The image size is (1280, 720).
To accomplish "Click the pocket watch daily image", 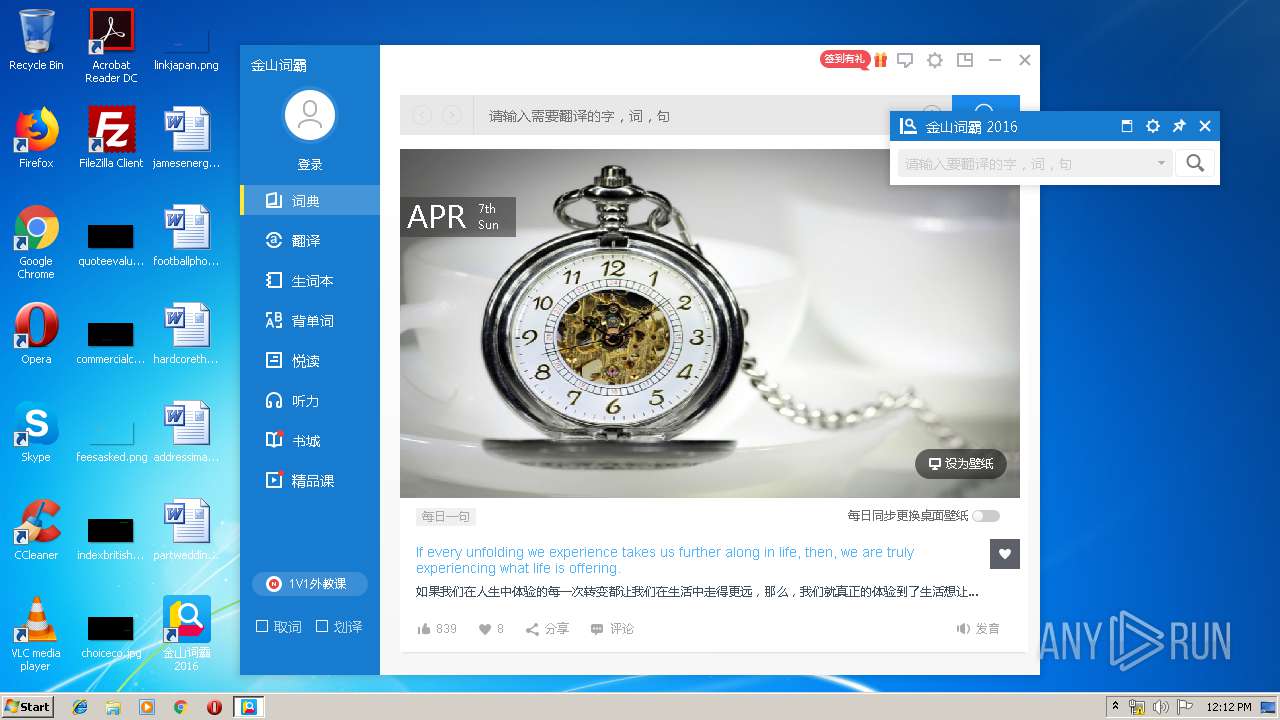I will pos(710,323).
